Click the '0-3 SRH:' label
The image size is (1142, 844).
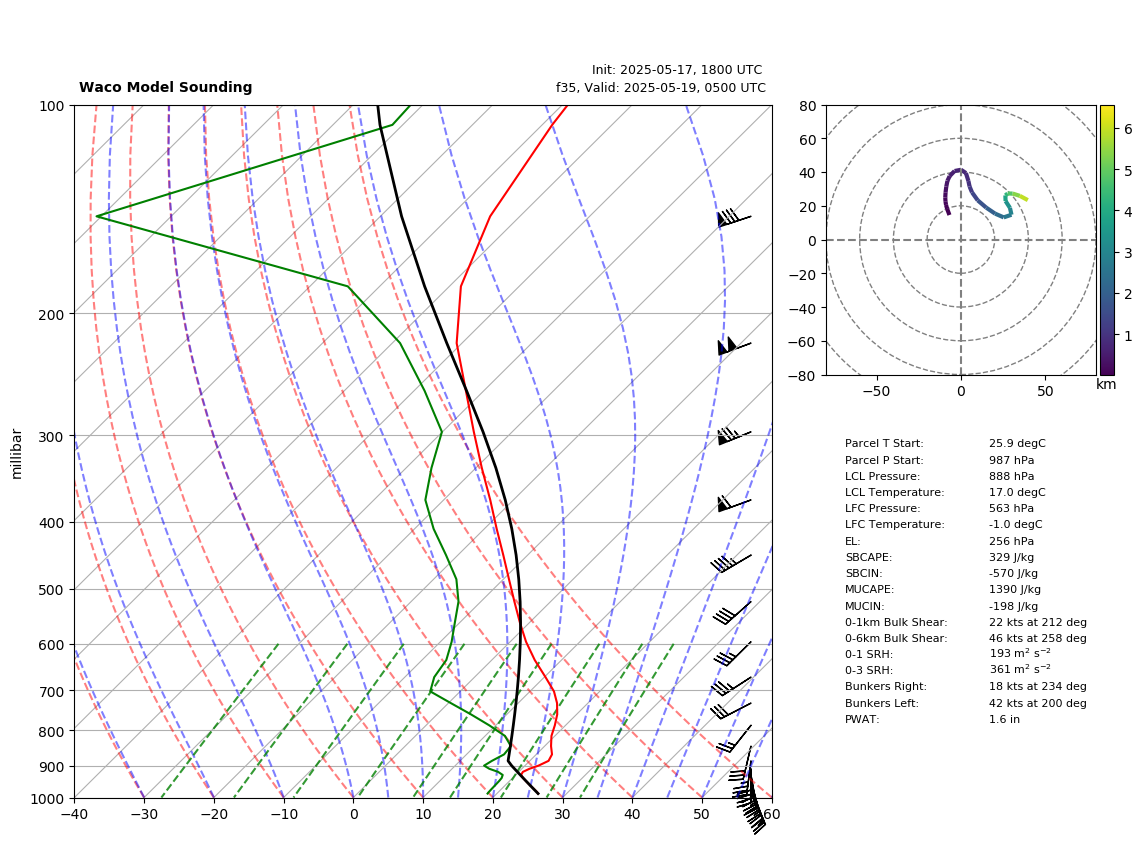(869, 670)
